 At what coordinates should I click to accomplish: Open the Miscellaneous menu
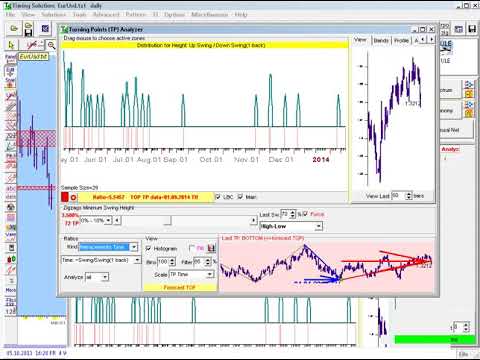[210, 15]
